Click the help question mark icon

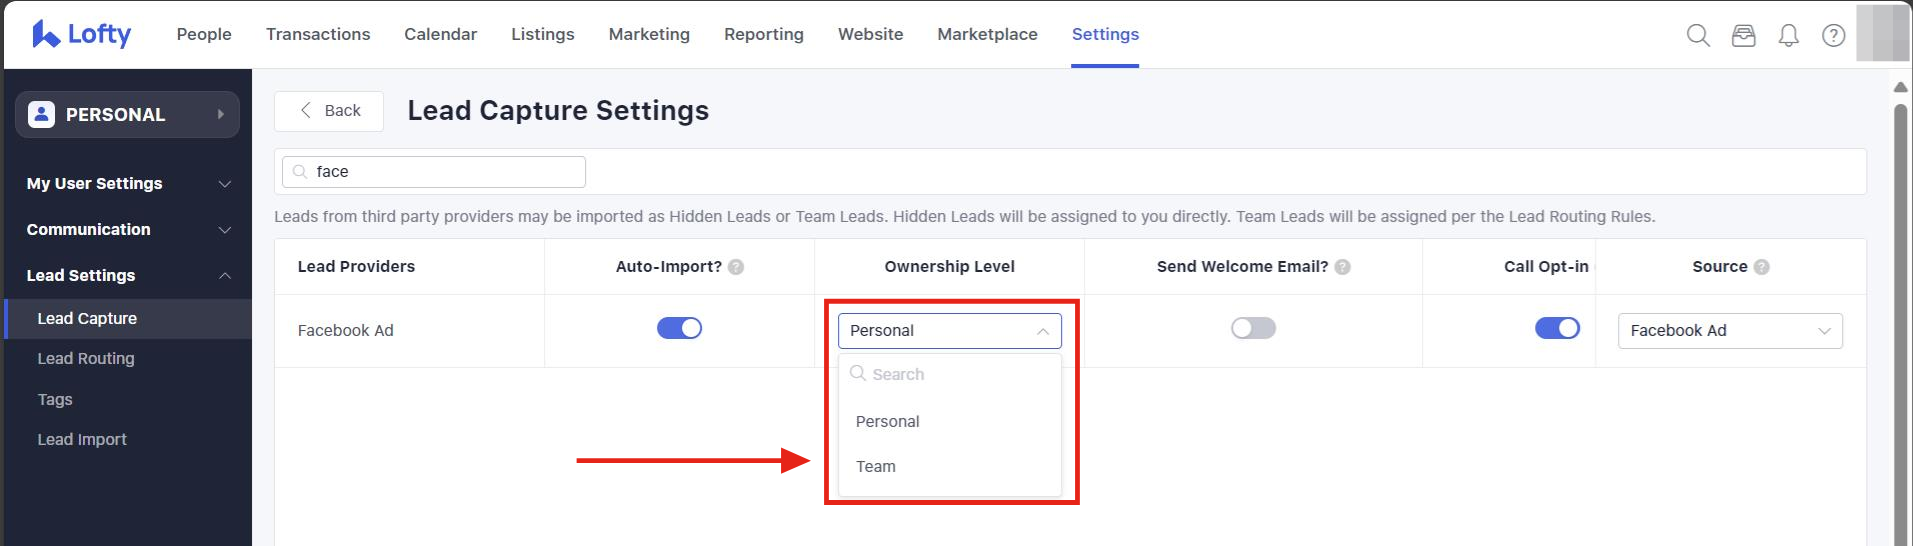tap(1833, 35)
